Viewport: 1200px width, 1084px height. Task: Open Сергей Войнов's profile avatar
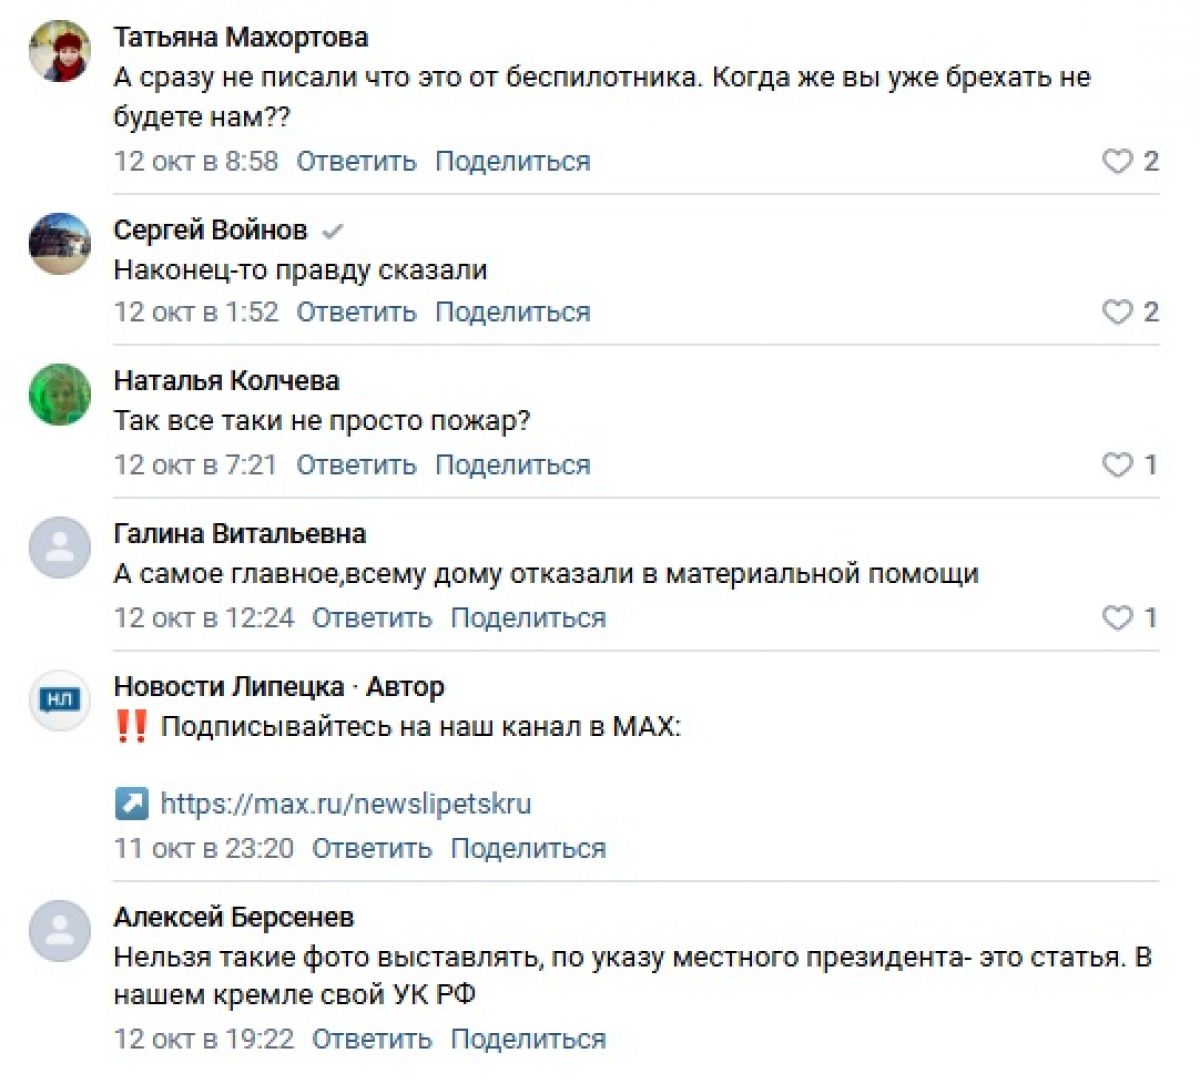60,243
